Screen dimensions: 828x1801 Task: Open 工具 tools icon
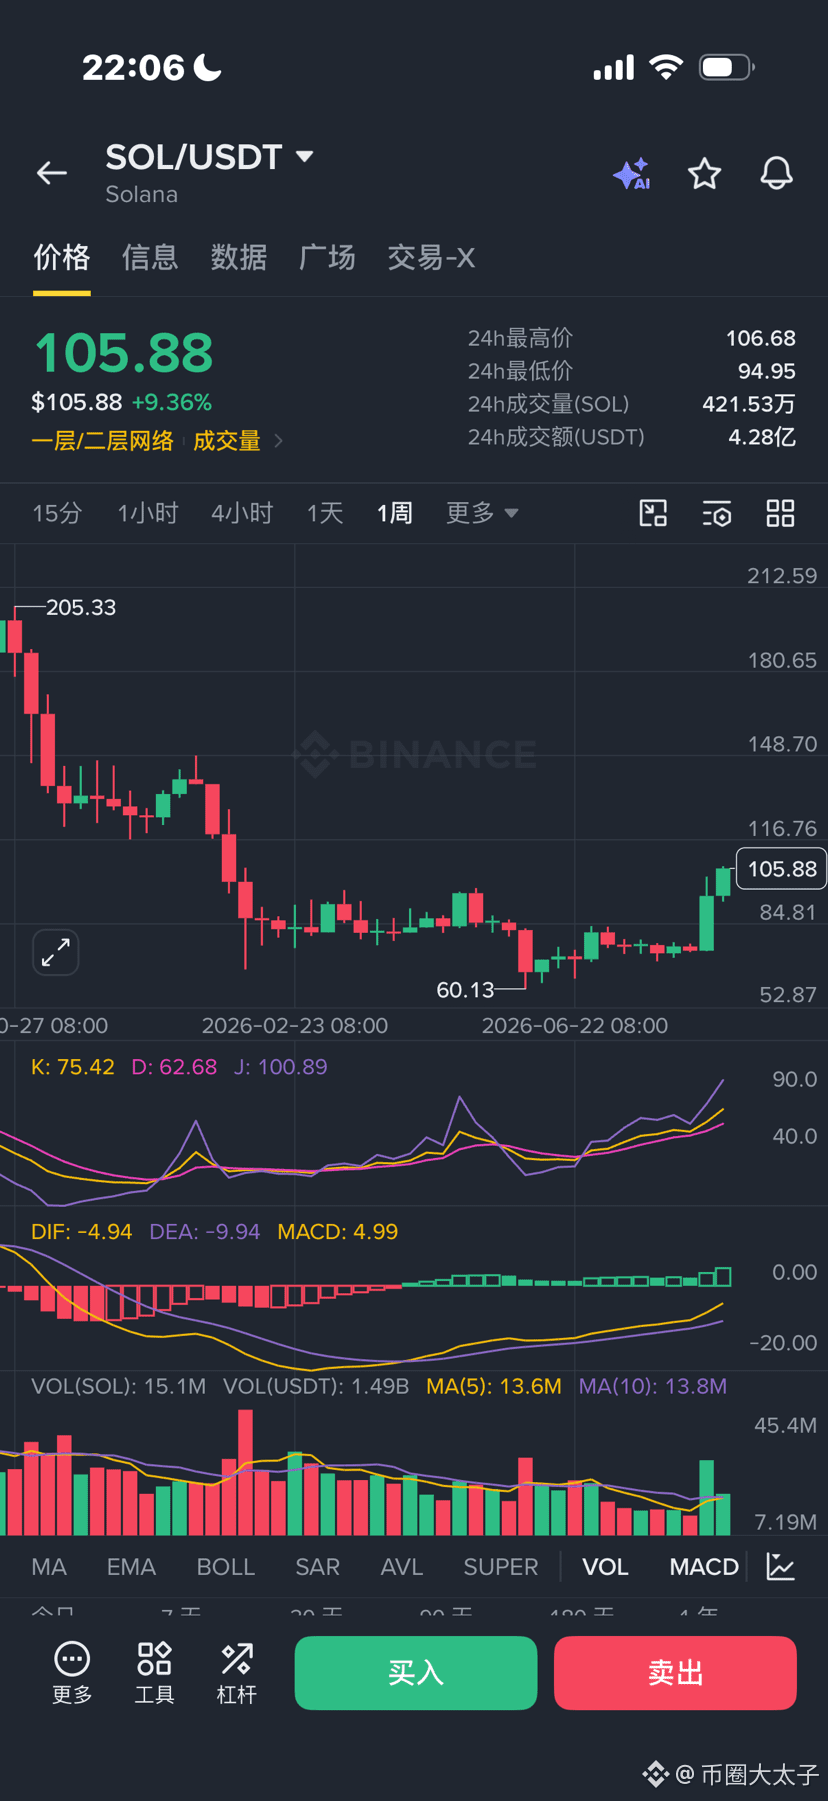point(154,1672)
